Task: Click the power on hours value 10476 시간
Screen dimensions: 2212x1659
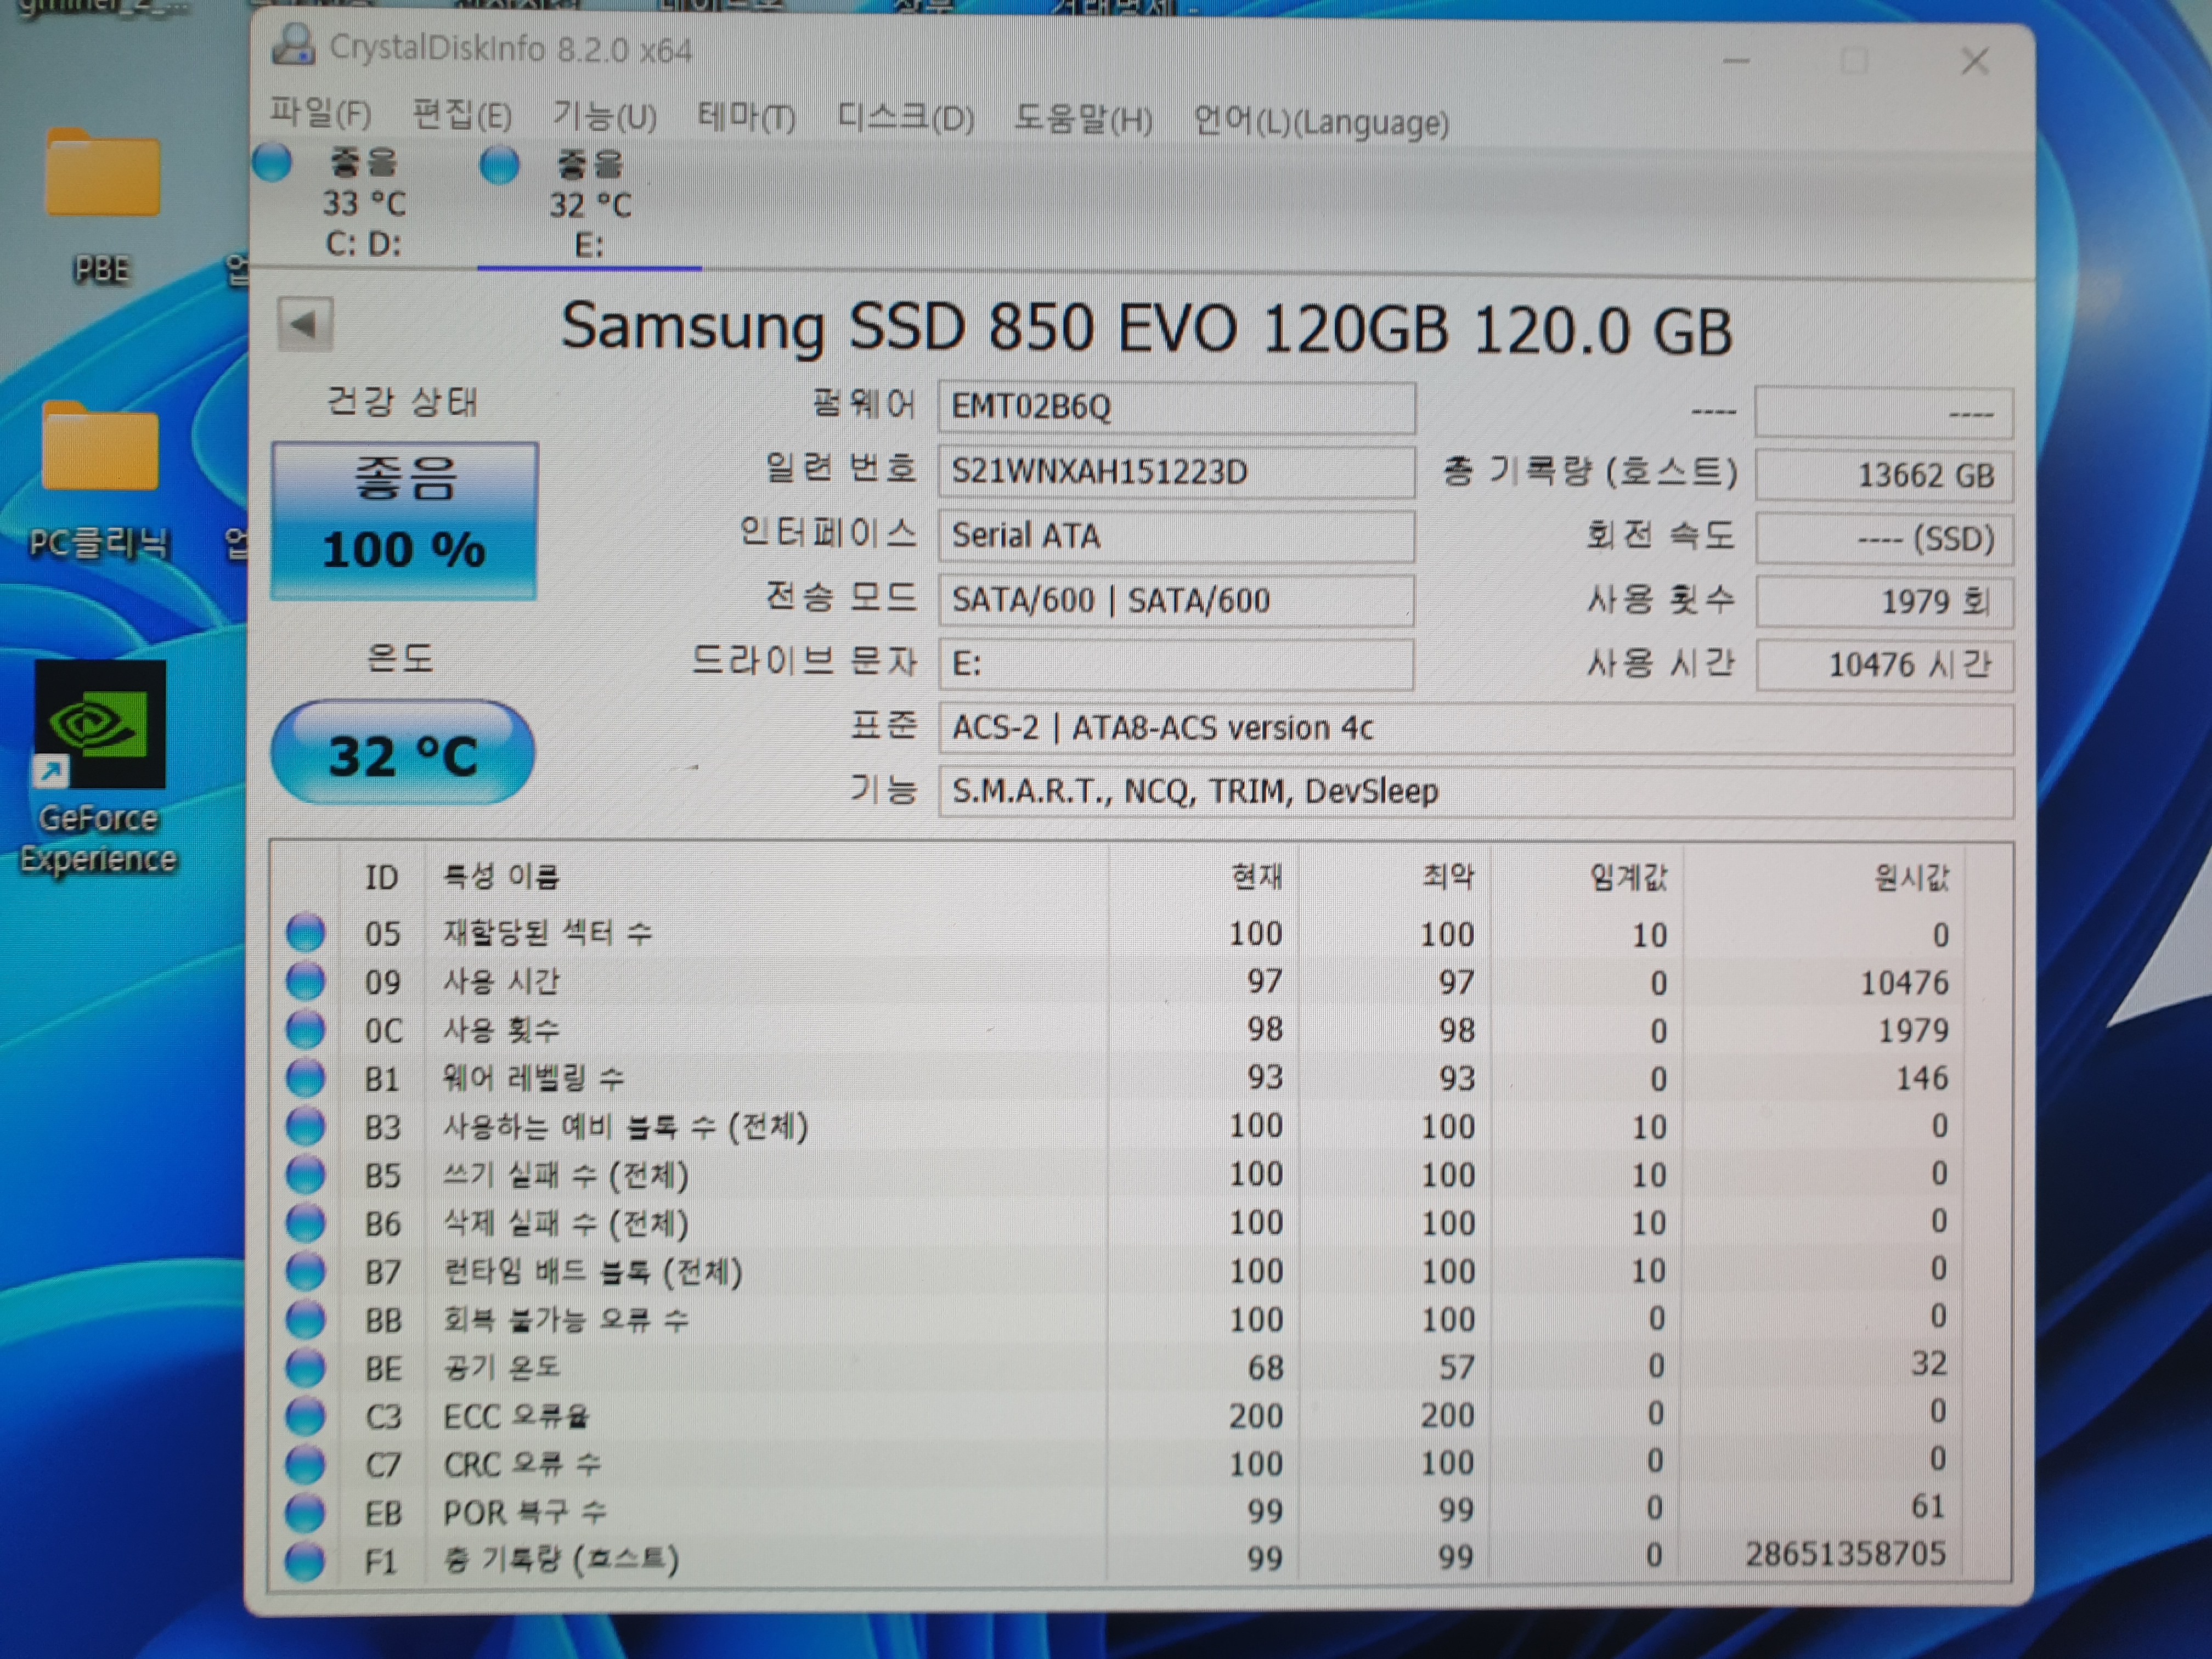Action: [x=1884, y=665]
